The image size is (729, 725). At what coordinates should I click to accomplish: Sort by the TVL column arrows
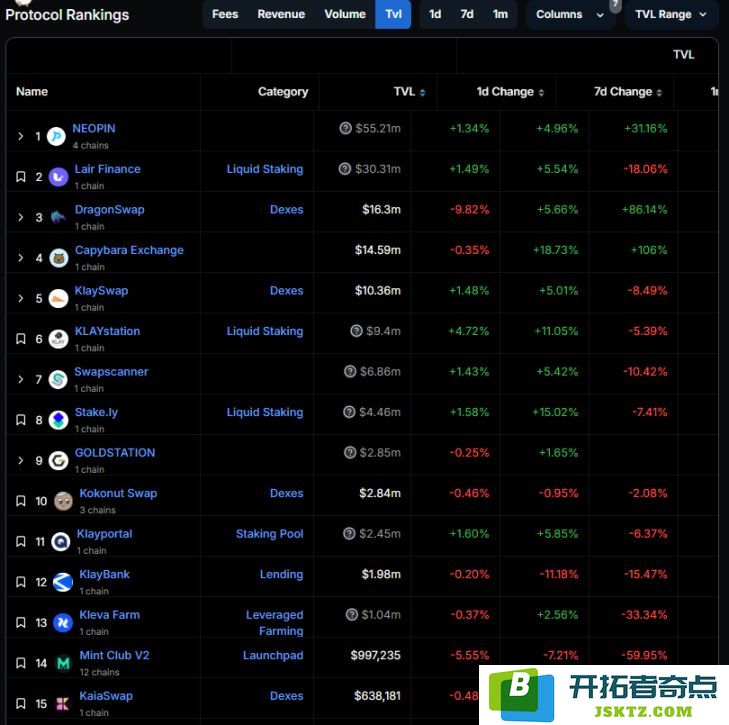tap(422, 93)
